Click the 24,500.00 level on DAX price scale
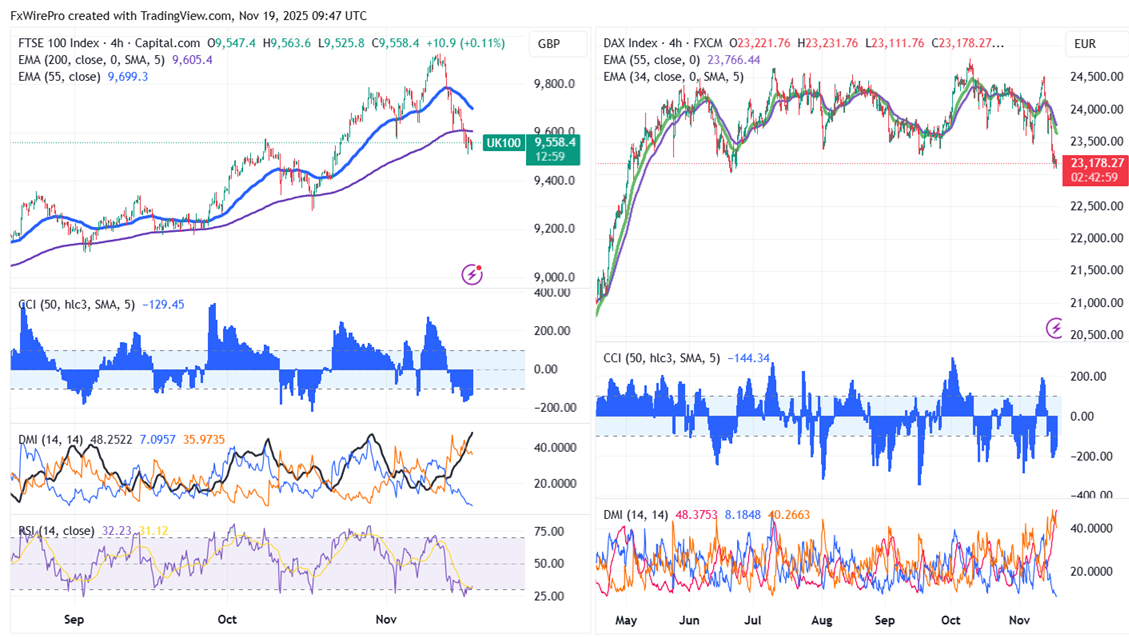This screenshot has height=637, width=1129. (x=1097, y=77)
